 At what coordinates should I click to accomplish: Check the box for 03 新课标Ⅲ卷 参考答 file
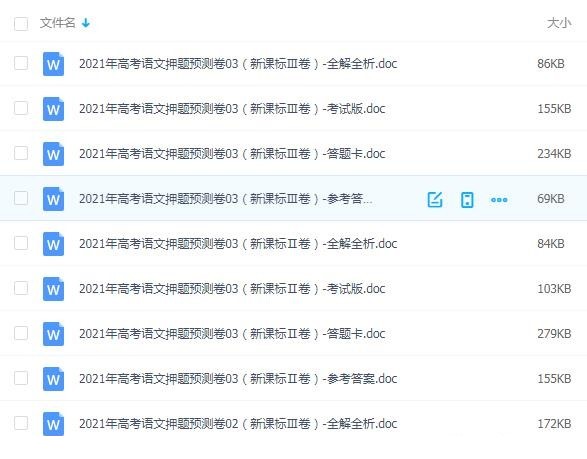21,198
